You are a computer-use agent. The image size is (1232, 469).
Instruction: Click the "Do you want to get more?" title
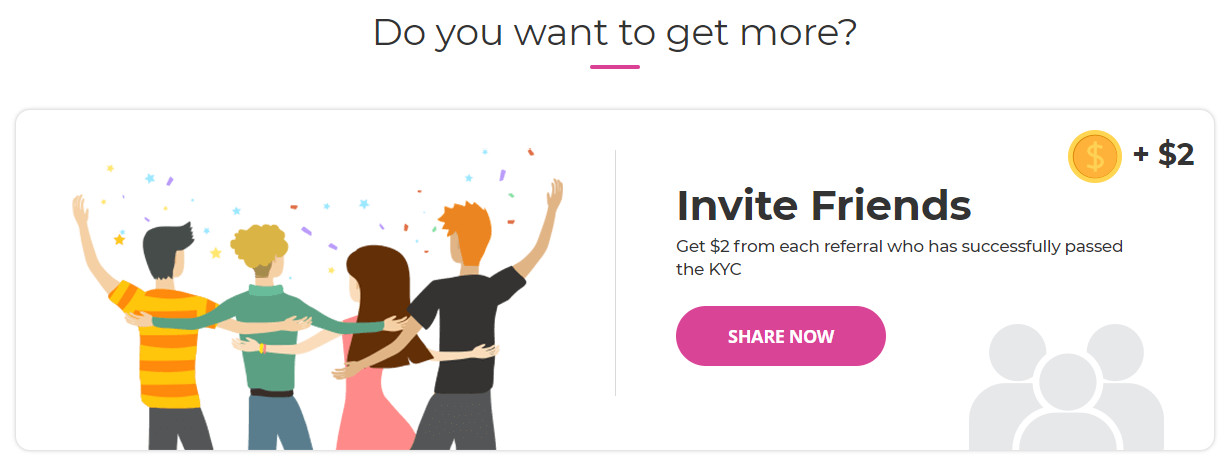[x=615, y=33]
